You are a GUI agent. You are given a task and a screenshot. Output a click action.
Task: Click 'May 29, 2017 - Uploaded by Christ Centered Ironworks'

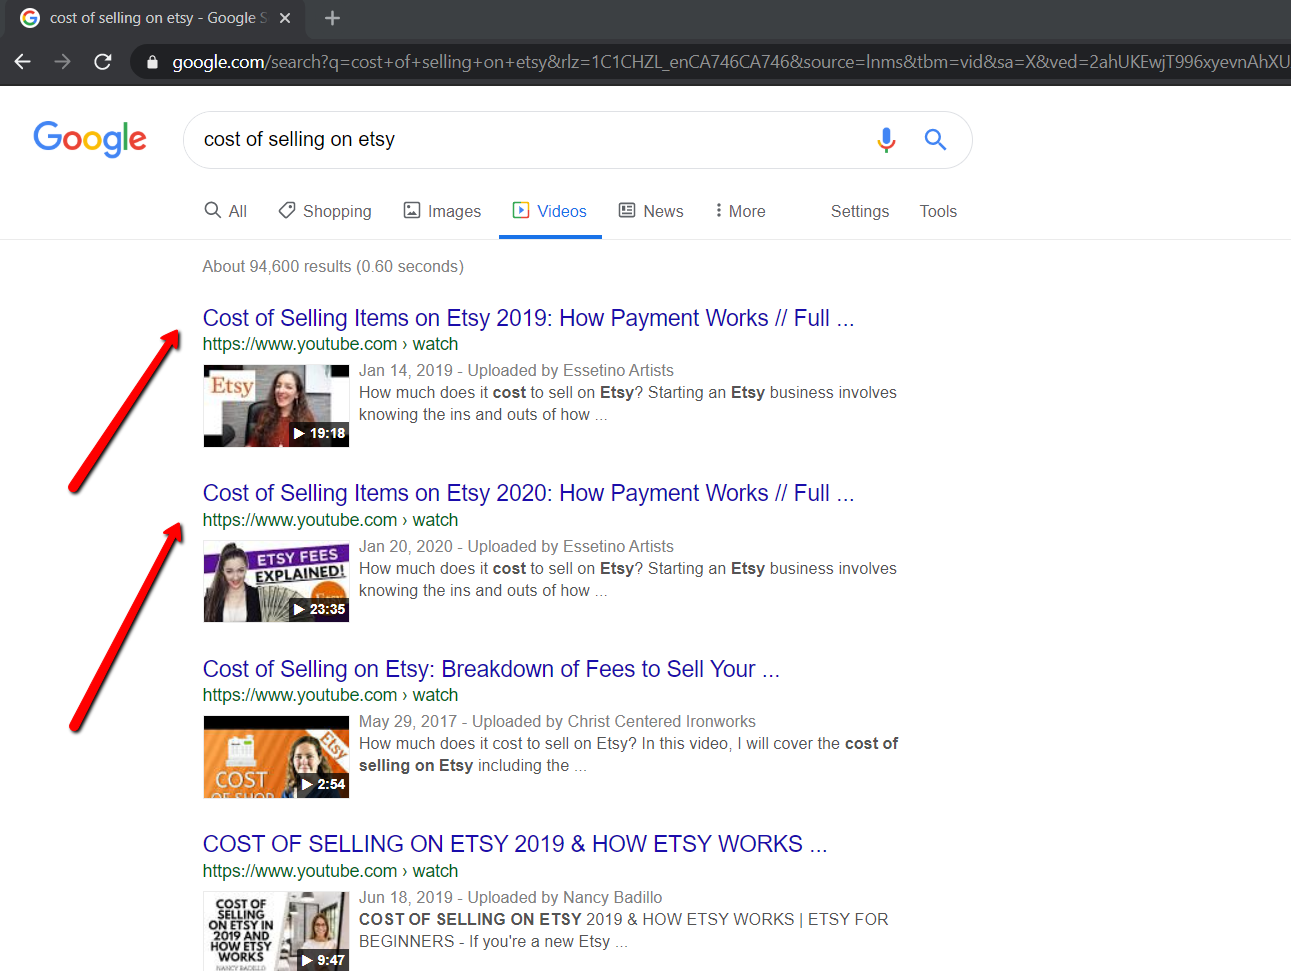coord(557,721)
